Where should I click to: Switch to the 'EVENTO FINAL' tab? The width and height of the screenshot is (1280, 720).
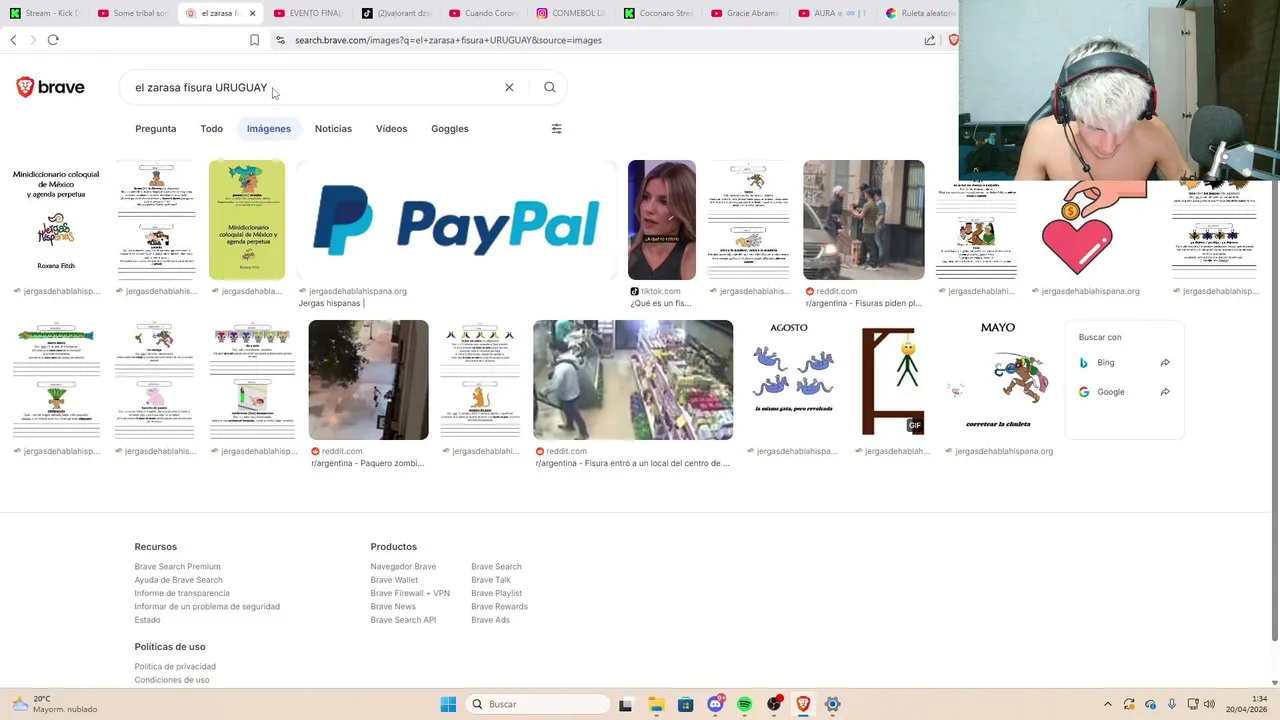308,13
